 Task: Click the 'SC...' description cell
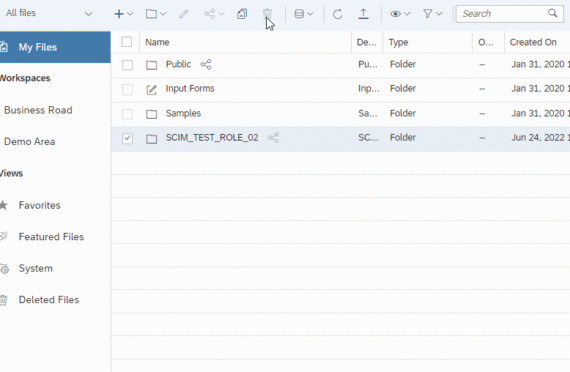tap(368, 137)
